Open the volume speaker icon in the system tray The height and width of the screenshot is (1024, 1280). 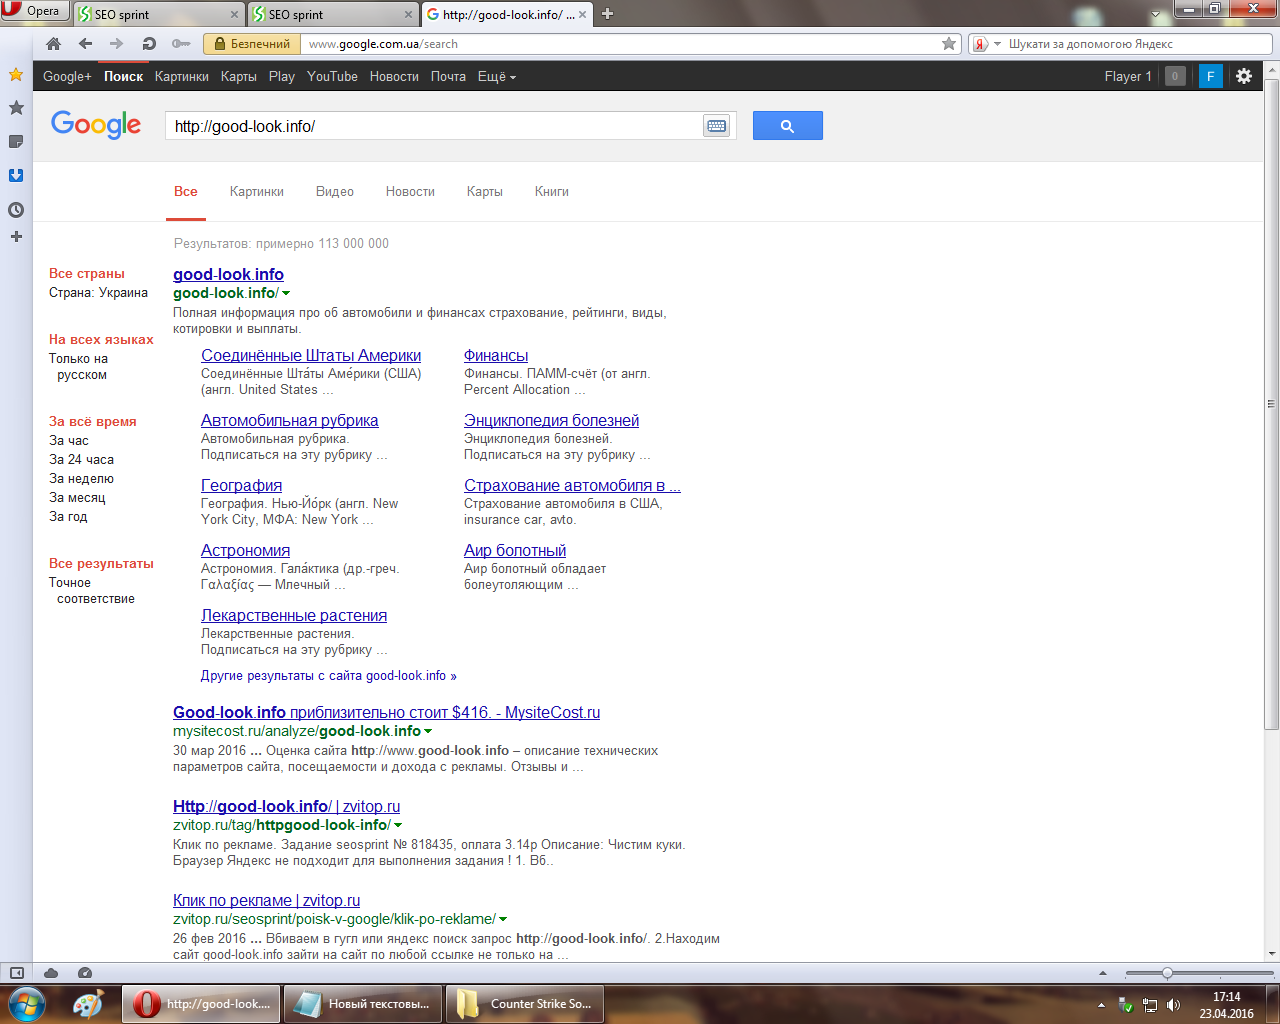[1174, 1005]
